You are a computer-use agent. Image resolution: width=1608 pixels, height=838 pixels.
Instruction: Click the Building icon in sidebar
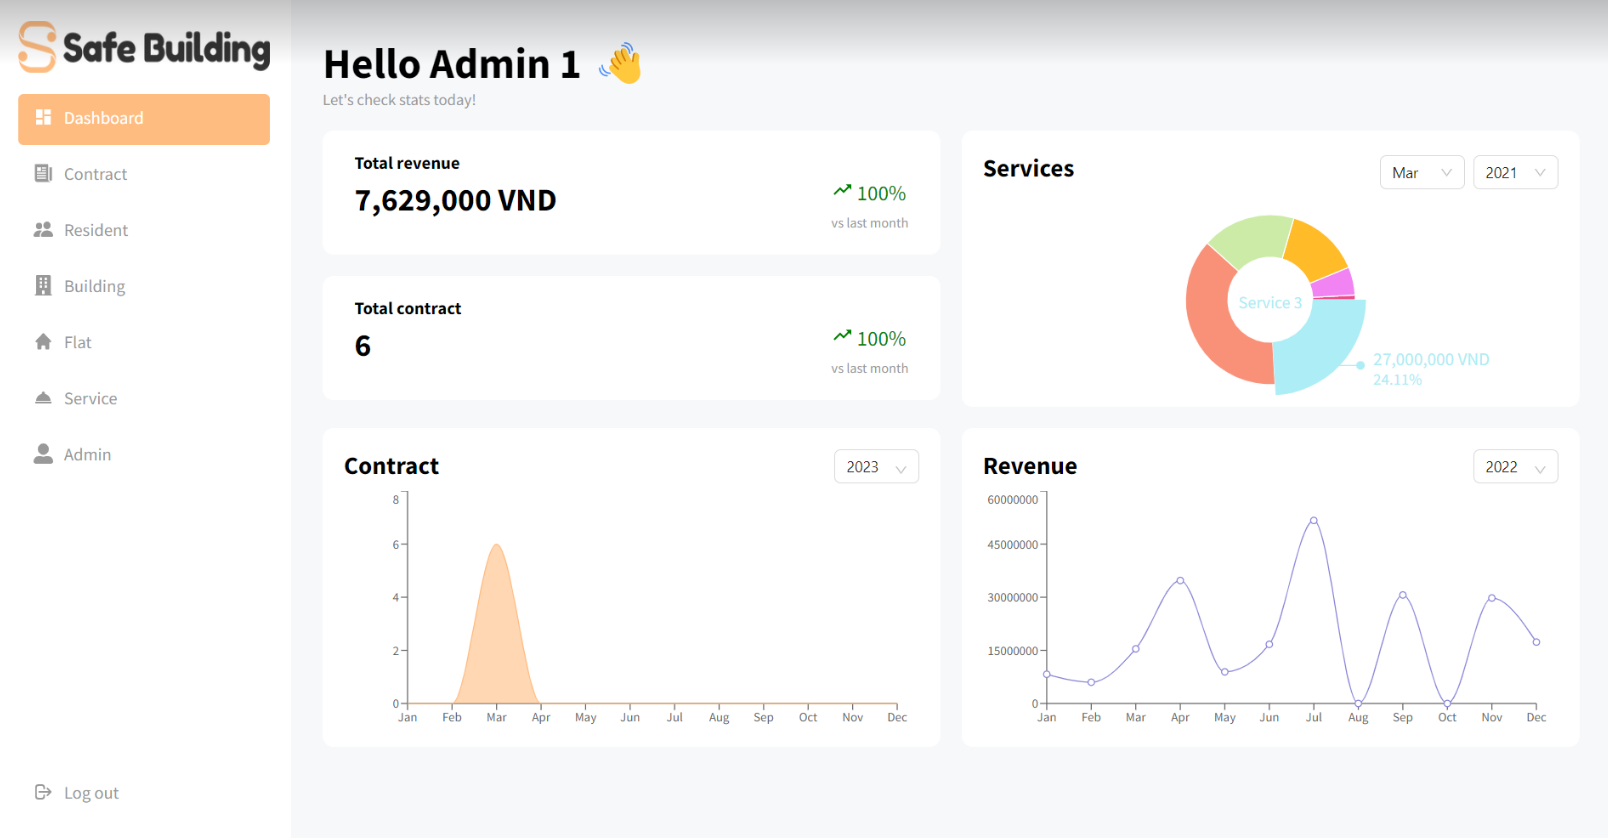point(43,286)
